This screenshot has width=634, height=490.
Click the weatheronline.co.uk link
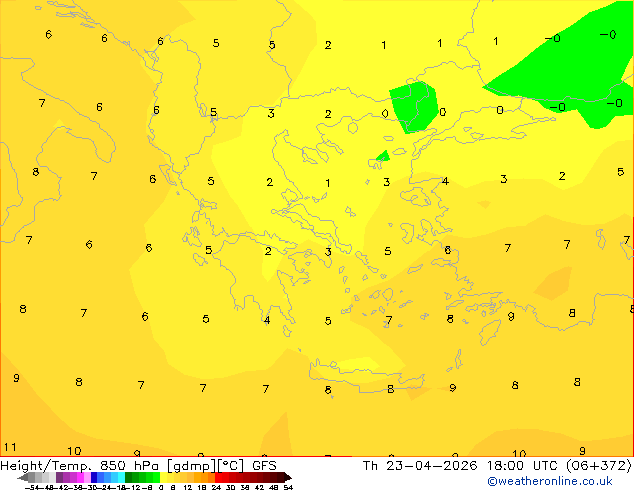pos(550,481)
